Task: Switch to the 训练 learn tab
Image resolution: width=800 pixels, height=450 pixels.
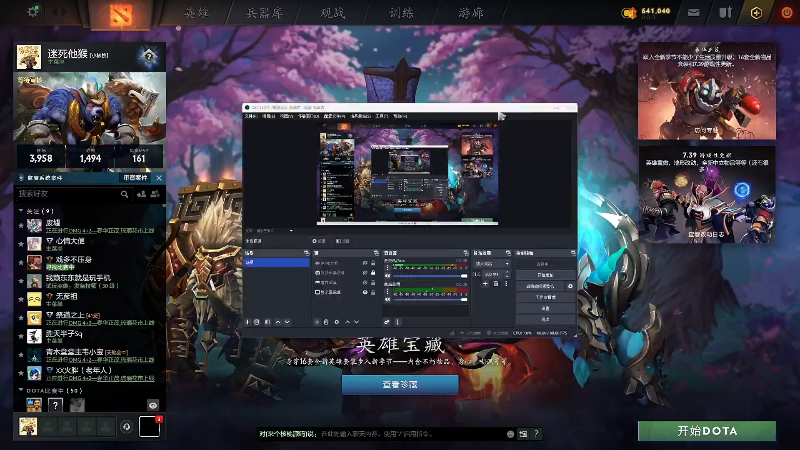Action: click(x=402, y=13)
